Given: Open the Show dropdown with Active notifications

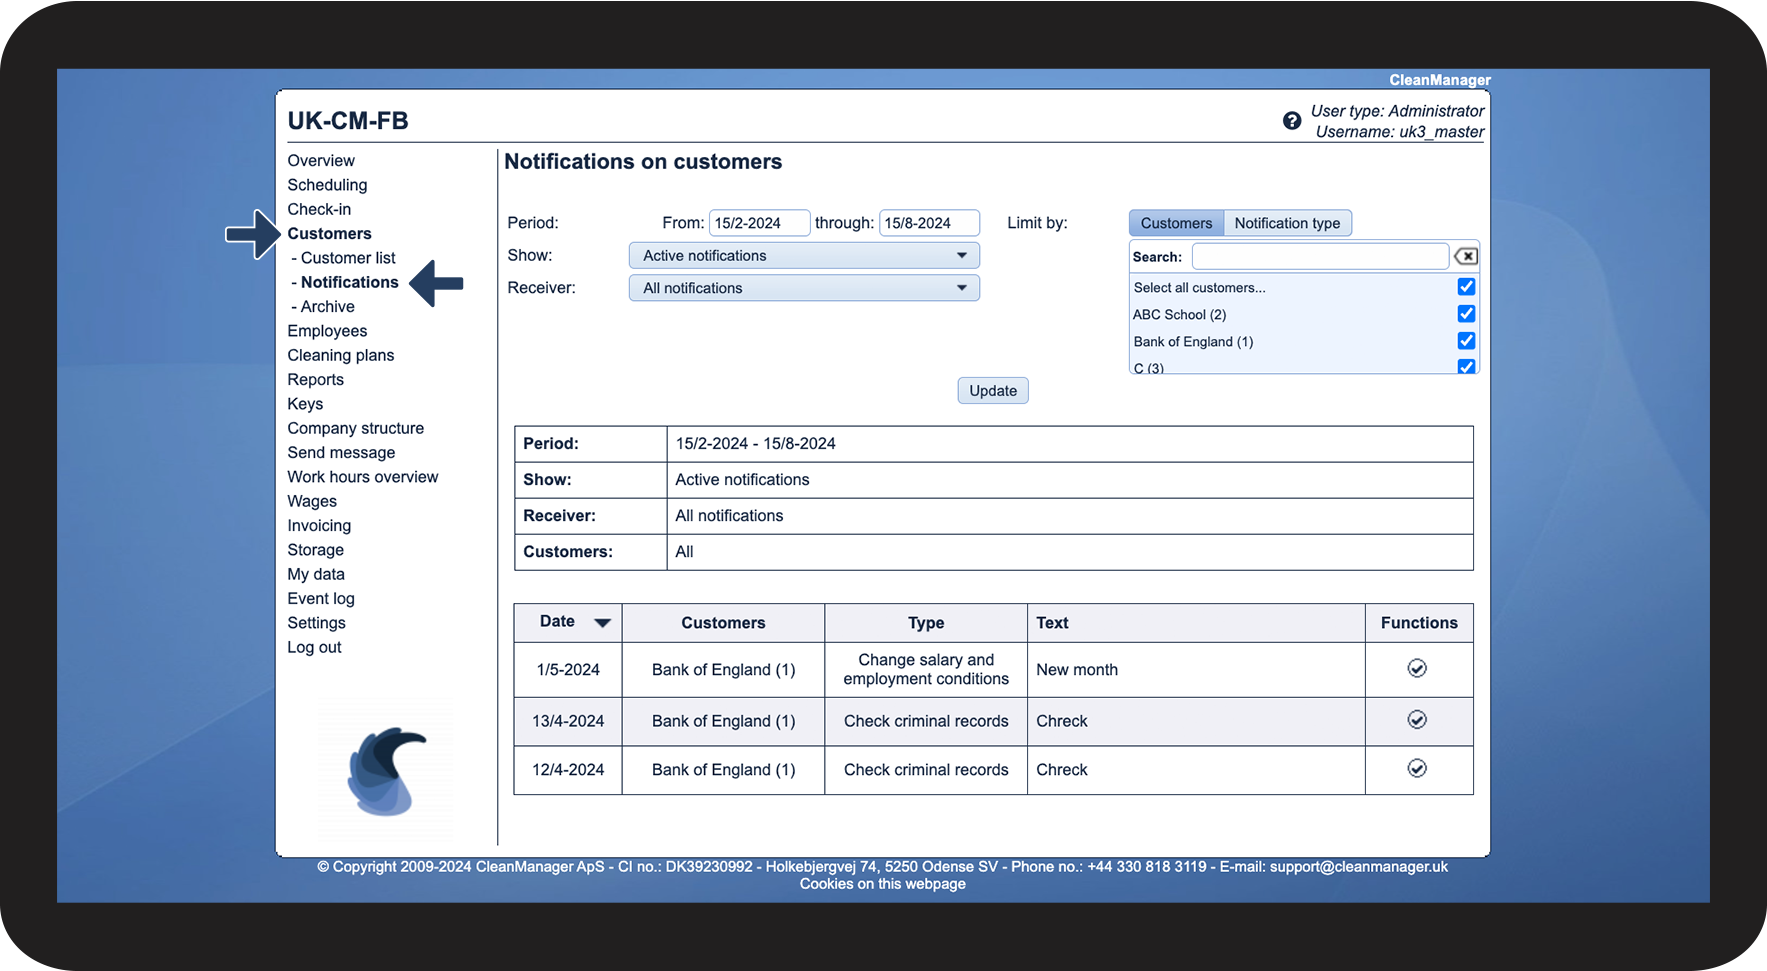Looking at the screenshot, I should (803, 256).
